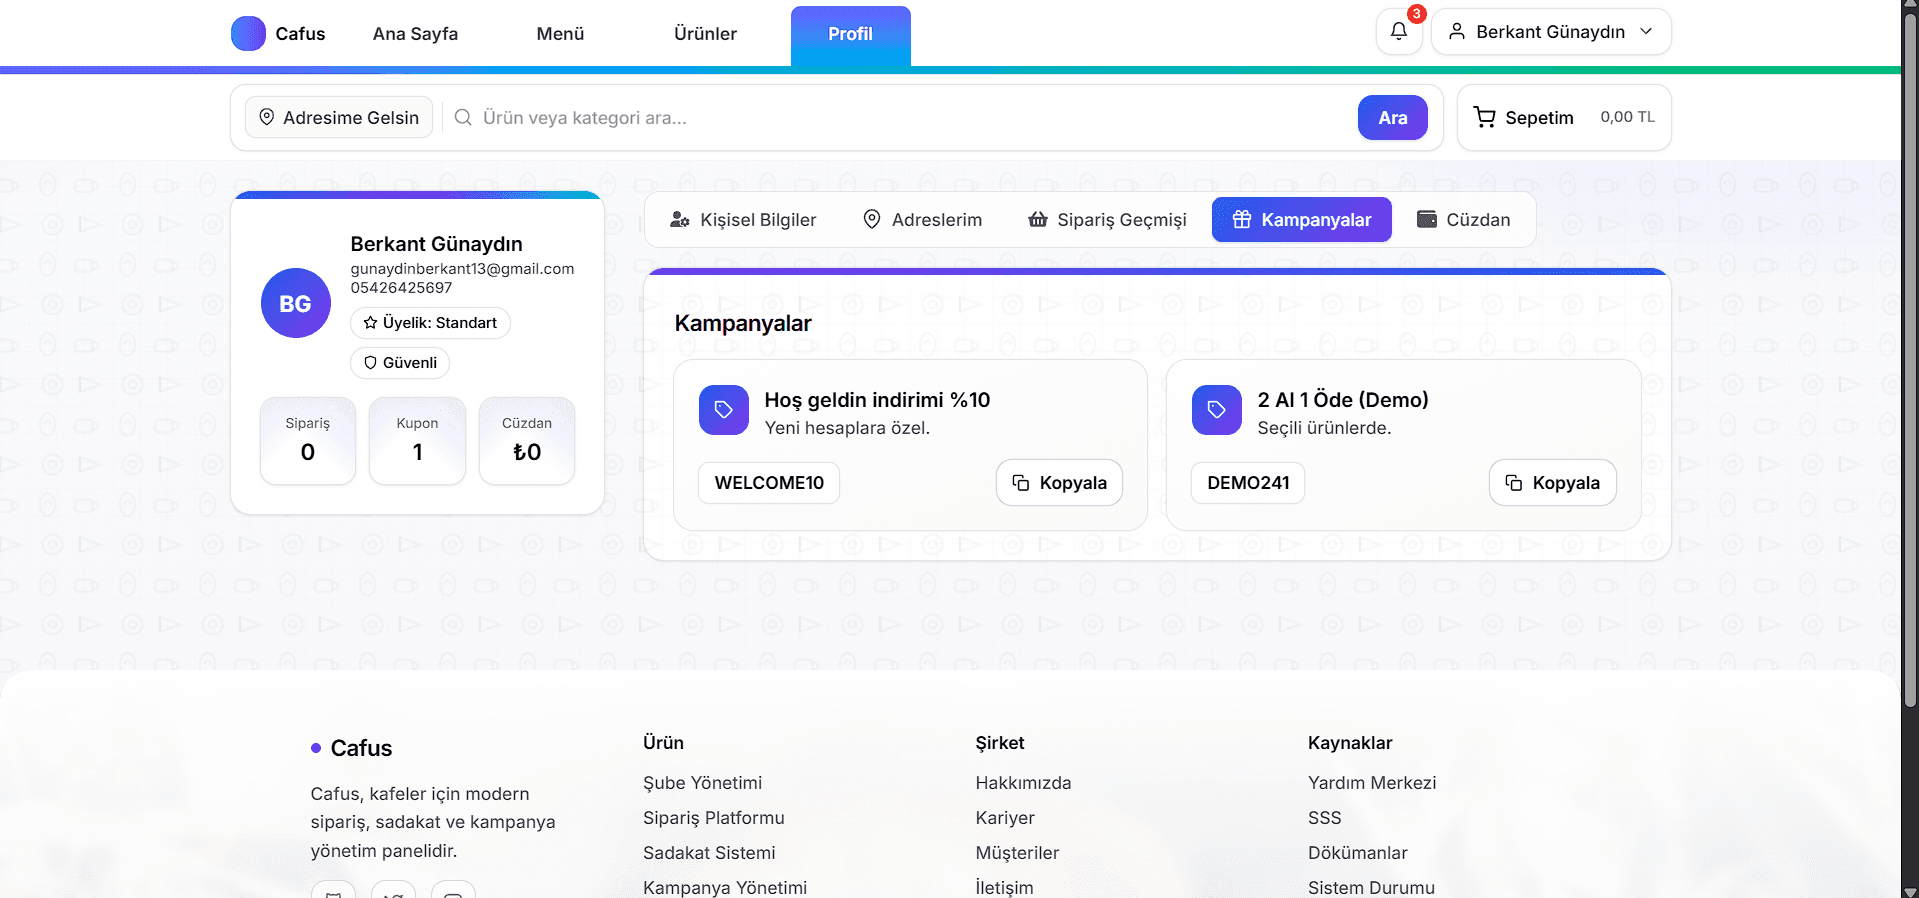Click the Kupon count stat card
This screenshot has width=1919, height=898.
click(x=417, y=441)
